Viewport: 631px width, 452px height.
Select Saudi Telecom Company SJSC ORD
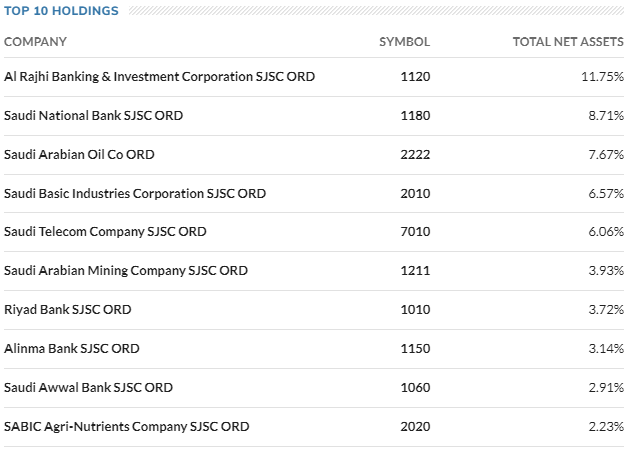[105, 232]
